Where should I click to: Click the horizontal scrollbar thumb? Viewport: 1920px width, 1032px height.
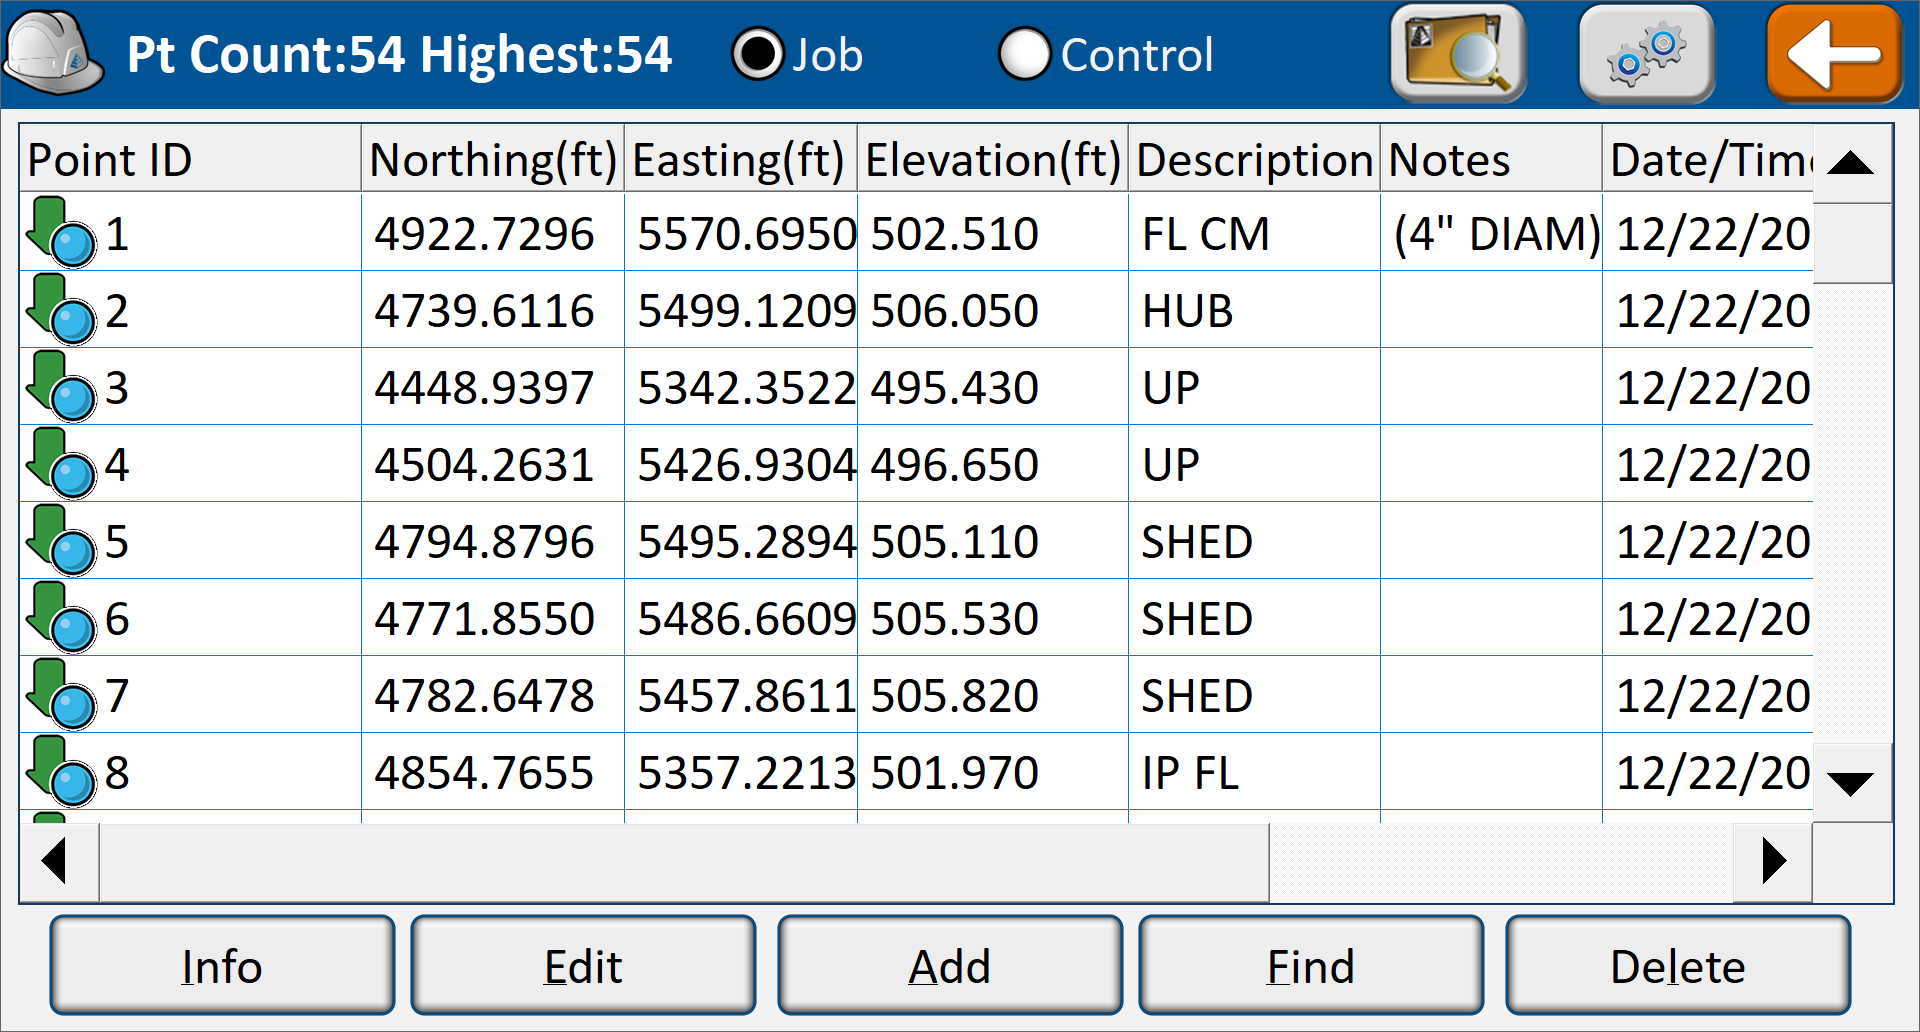pyautogui.click(x=684, y=861)
